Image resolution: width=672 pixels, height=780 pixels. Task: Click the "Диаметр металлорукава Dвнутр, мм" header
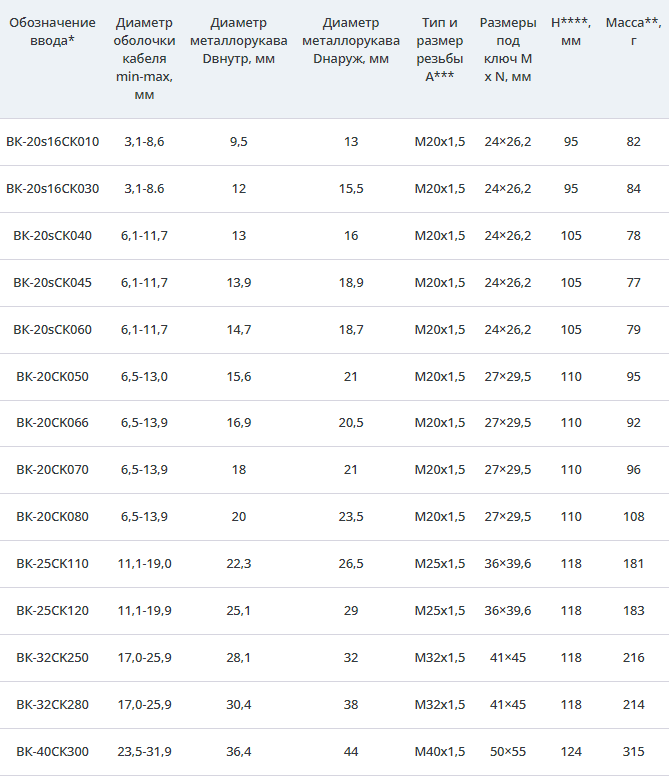pos(238,40)
